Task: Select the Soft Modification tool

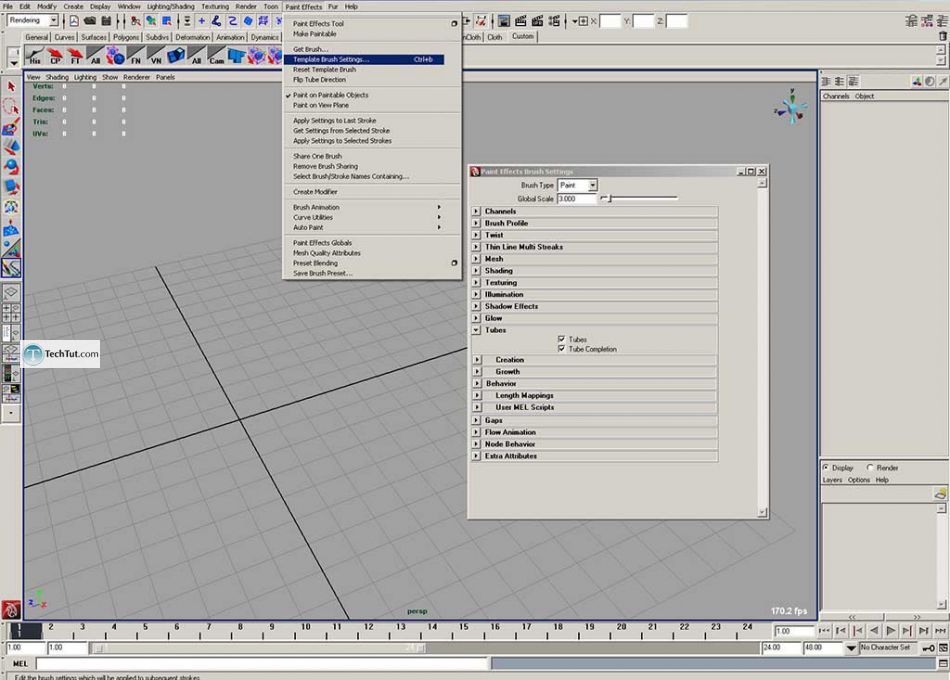Action: (11, 228)
